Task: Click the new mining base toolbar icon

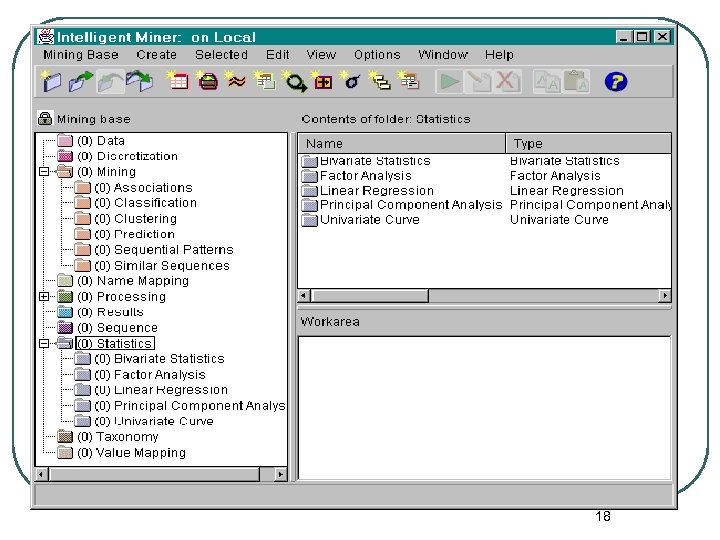Action: [x=51, y=82]
